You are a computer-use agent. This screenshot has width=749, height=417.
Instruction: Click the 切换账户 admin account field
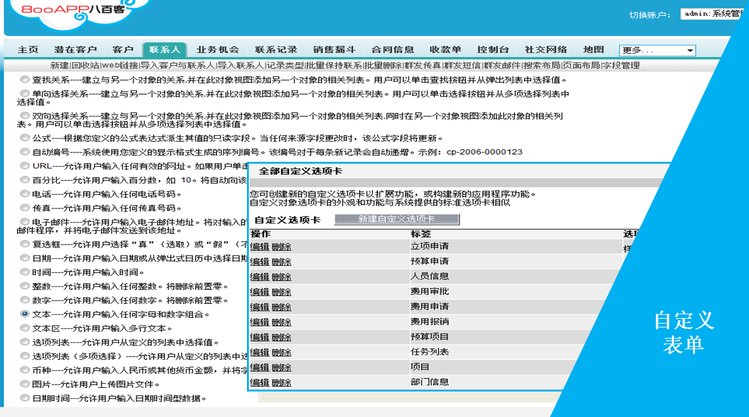pos(712,14)
